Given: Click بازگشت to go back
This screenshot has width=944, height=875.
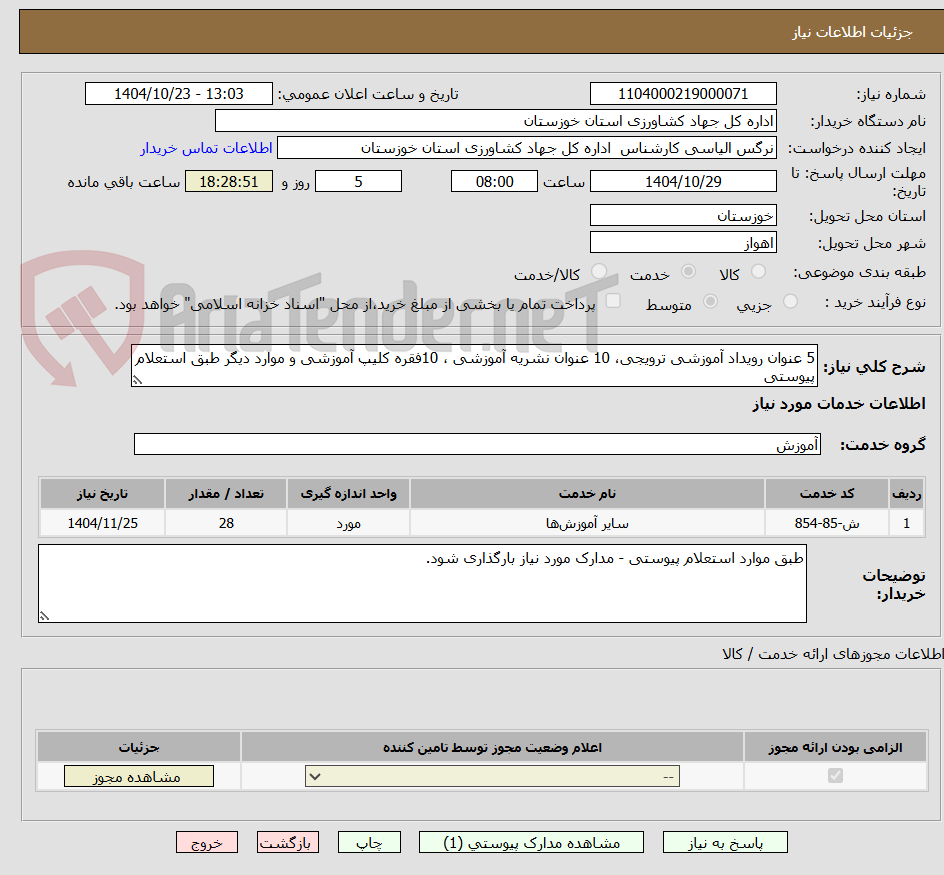Looking at the screenshot, I should [x=287, y=842].
